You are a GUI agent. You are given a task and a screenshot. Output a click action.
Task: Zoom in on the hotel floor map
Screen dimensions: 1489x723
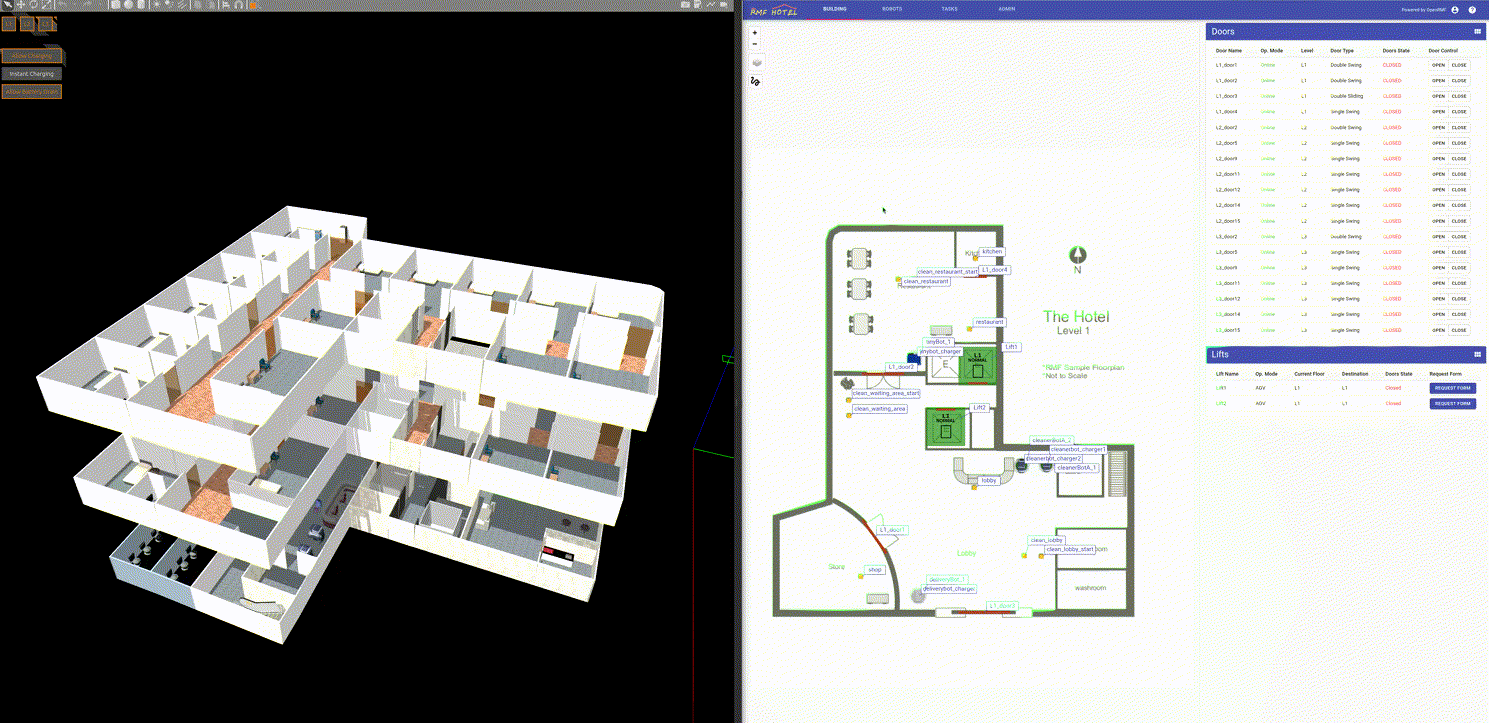[x=754, y=33]
